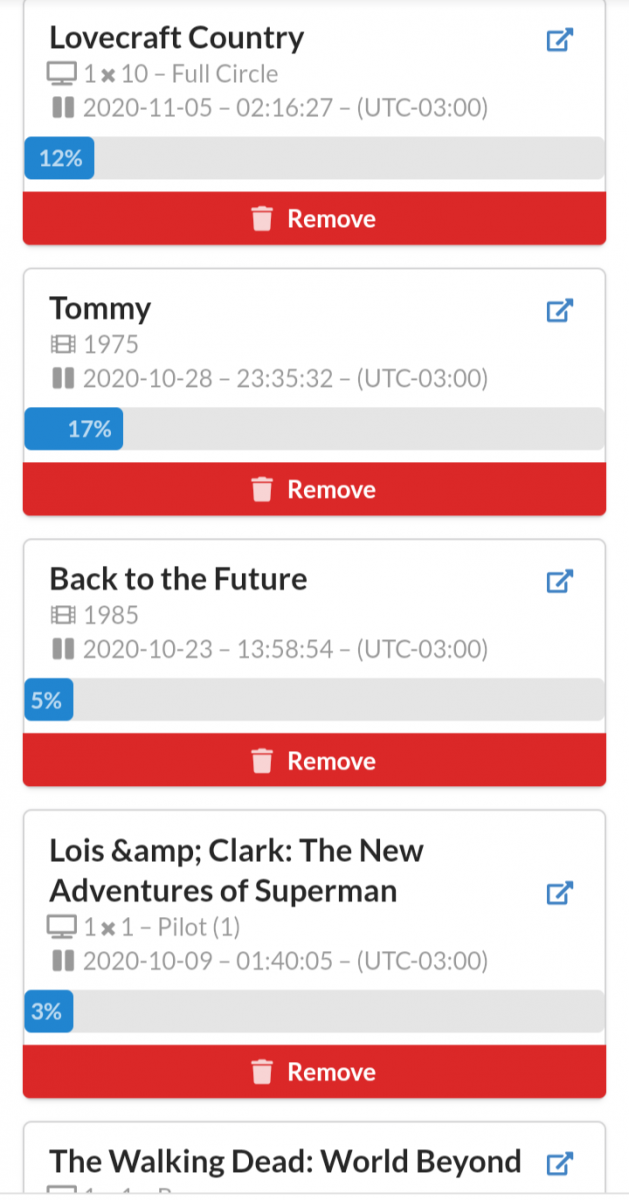Click trash icon in Tommy Remove button
The image size is (629, 1200).
[x=262, y=489]
